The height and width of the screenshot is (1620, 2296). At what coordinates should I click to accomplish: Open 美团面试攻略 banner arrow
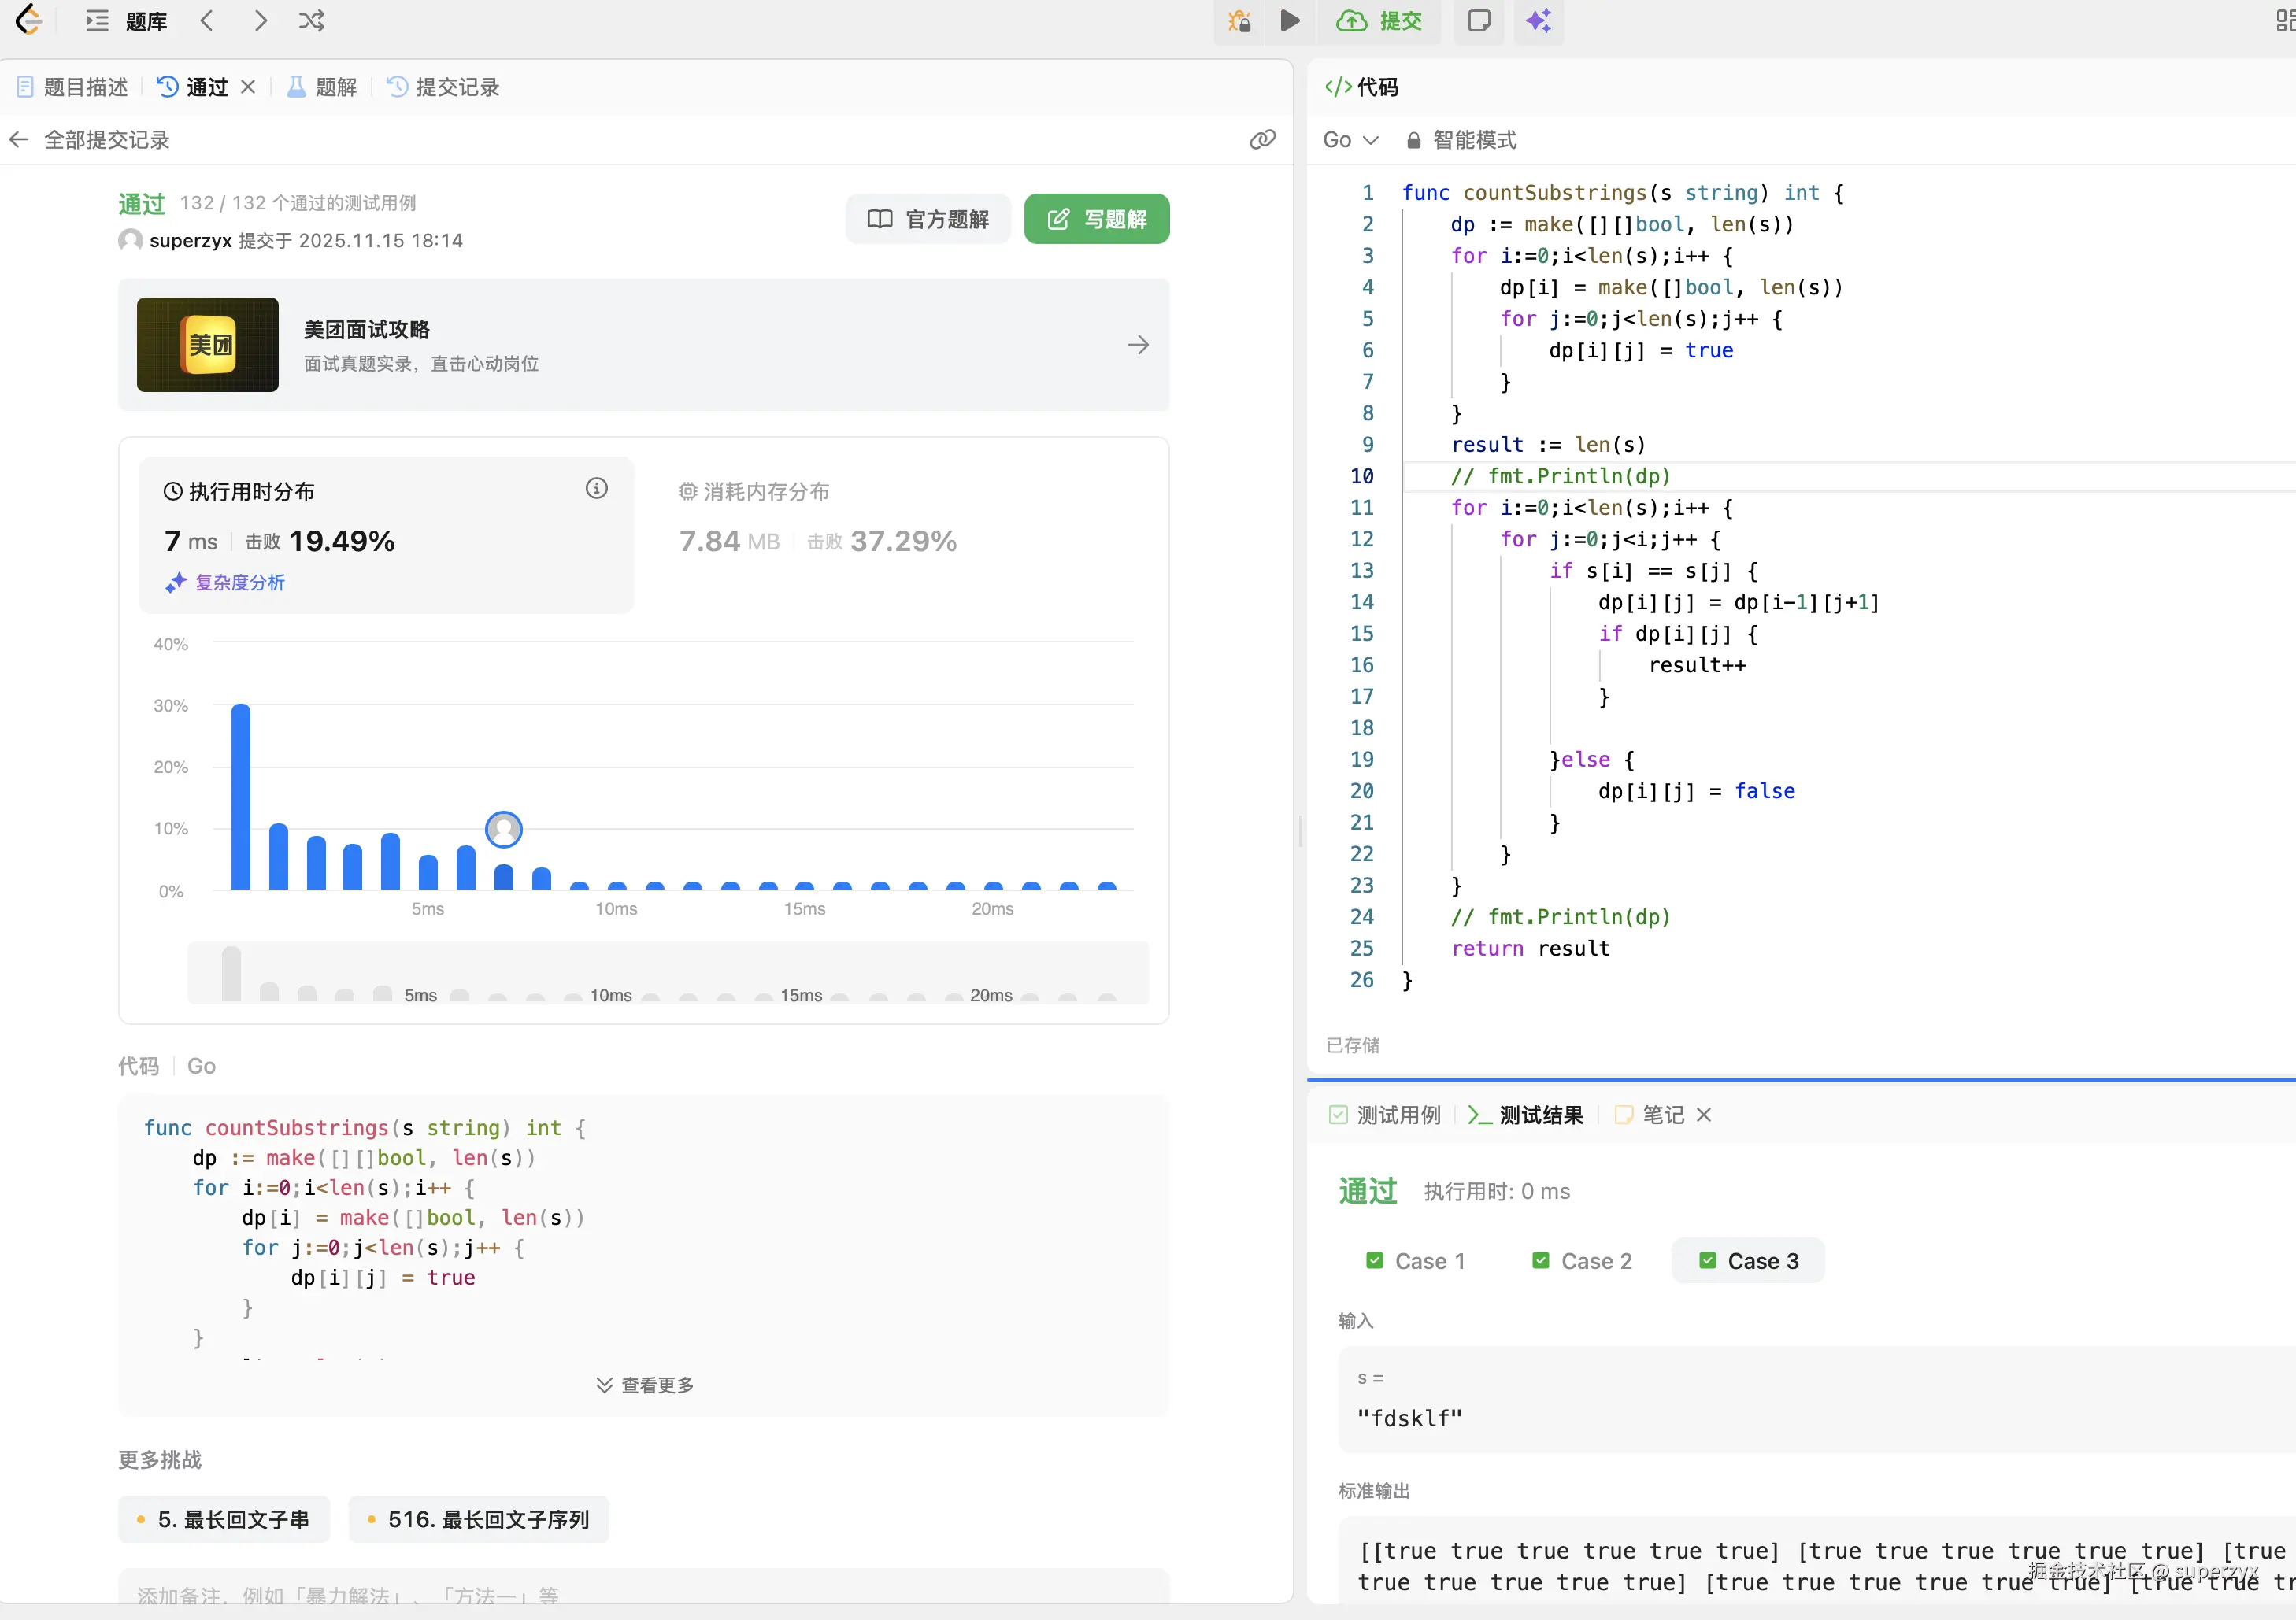pos(1138,345)
